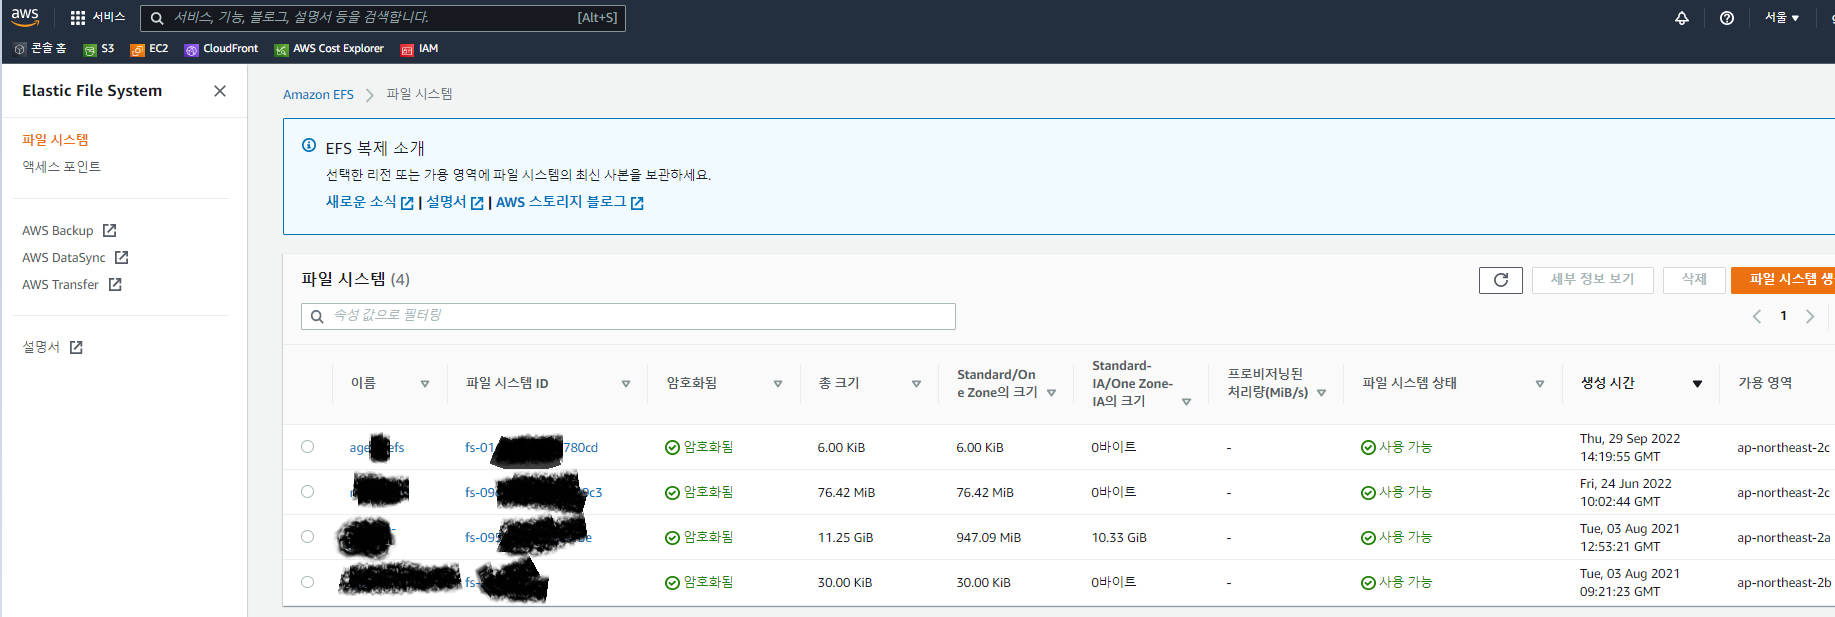Open Console Home shortcut
This screenshot has width=1835, height=617.
pyautogui.click(x=40, y=49)
